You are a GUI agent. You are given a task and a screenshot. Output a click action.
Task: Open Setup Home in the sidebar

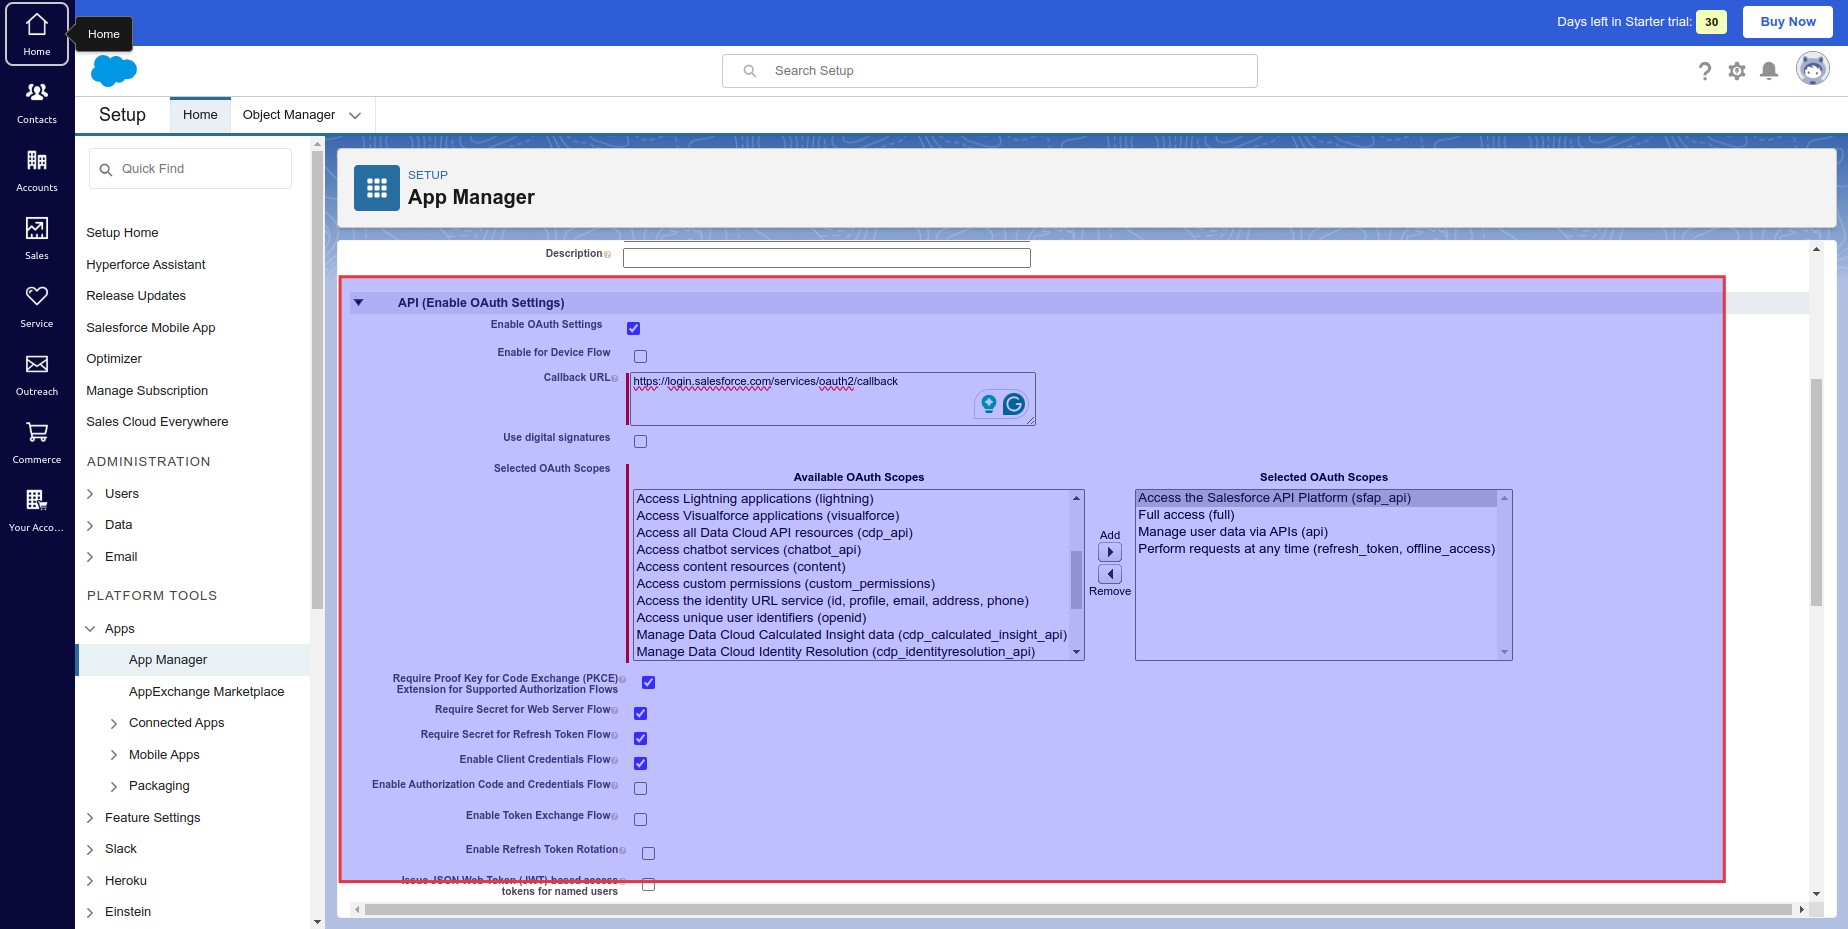click(x=122, y=233)
